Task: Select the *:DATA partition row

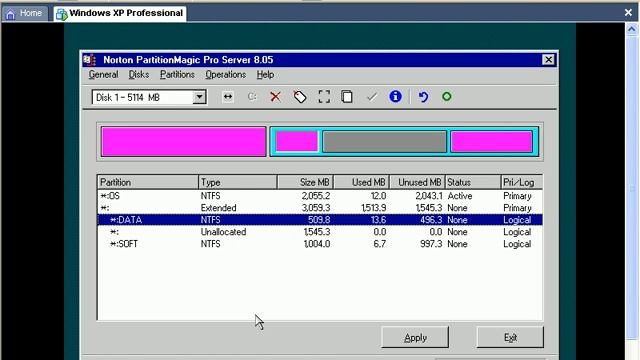Action: coord(320,220)
